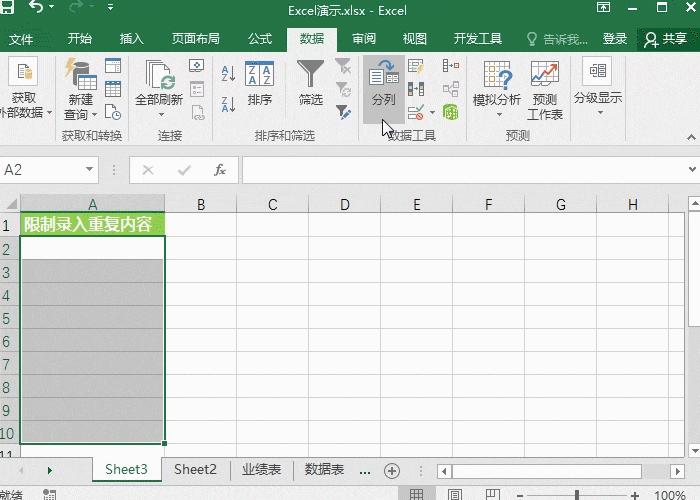
Task: Click the zoom slider in status bar
Action: 577,495
